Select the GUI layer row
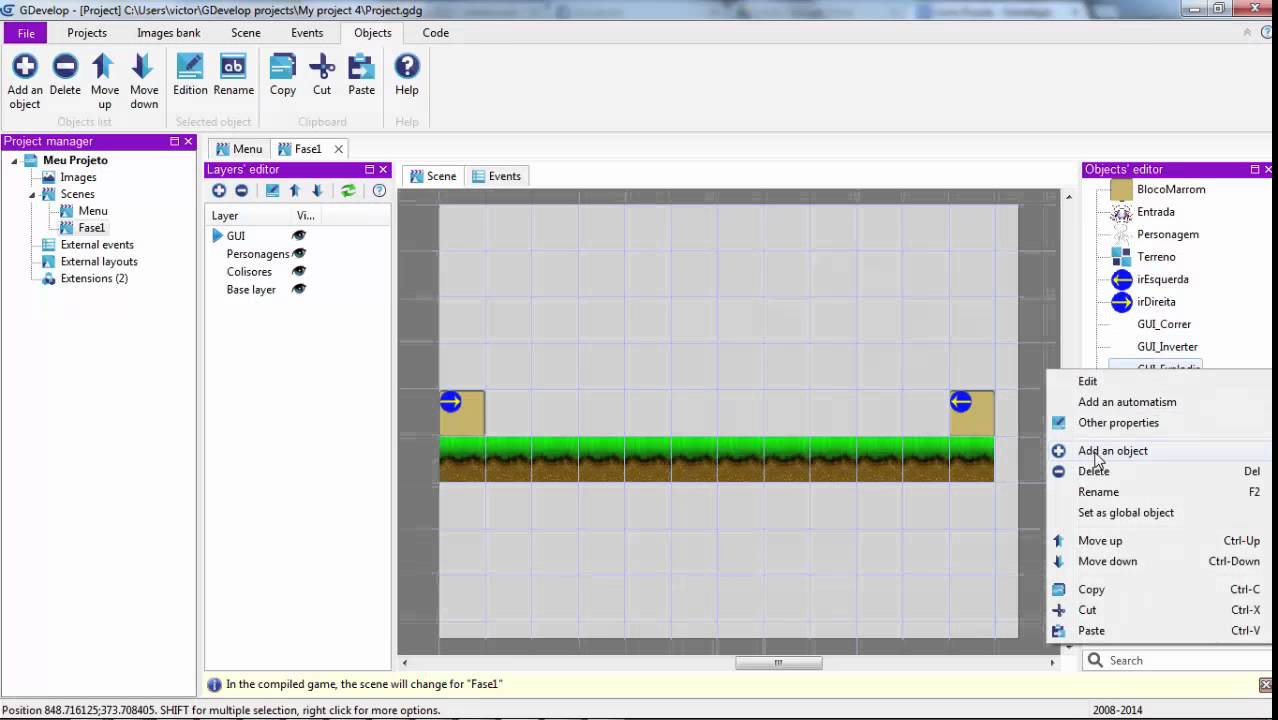Image resolution: width=1278 pixels, height=720 pixels. tap(298, 236)
